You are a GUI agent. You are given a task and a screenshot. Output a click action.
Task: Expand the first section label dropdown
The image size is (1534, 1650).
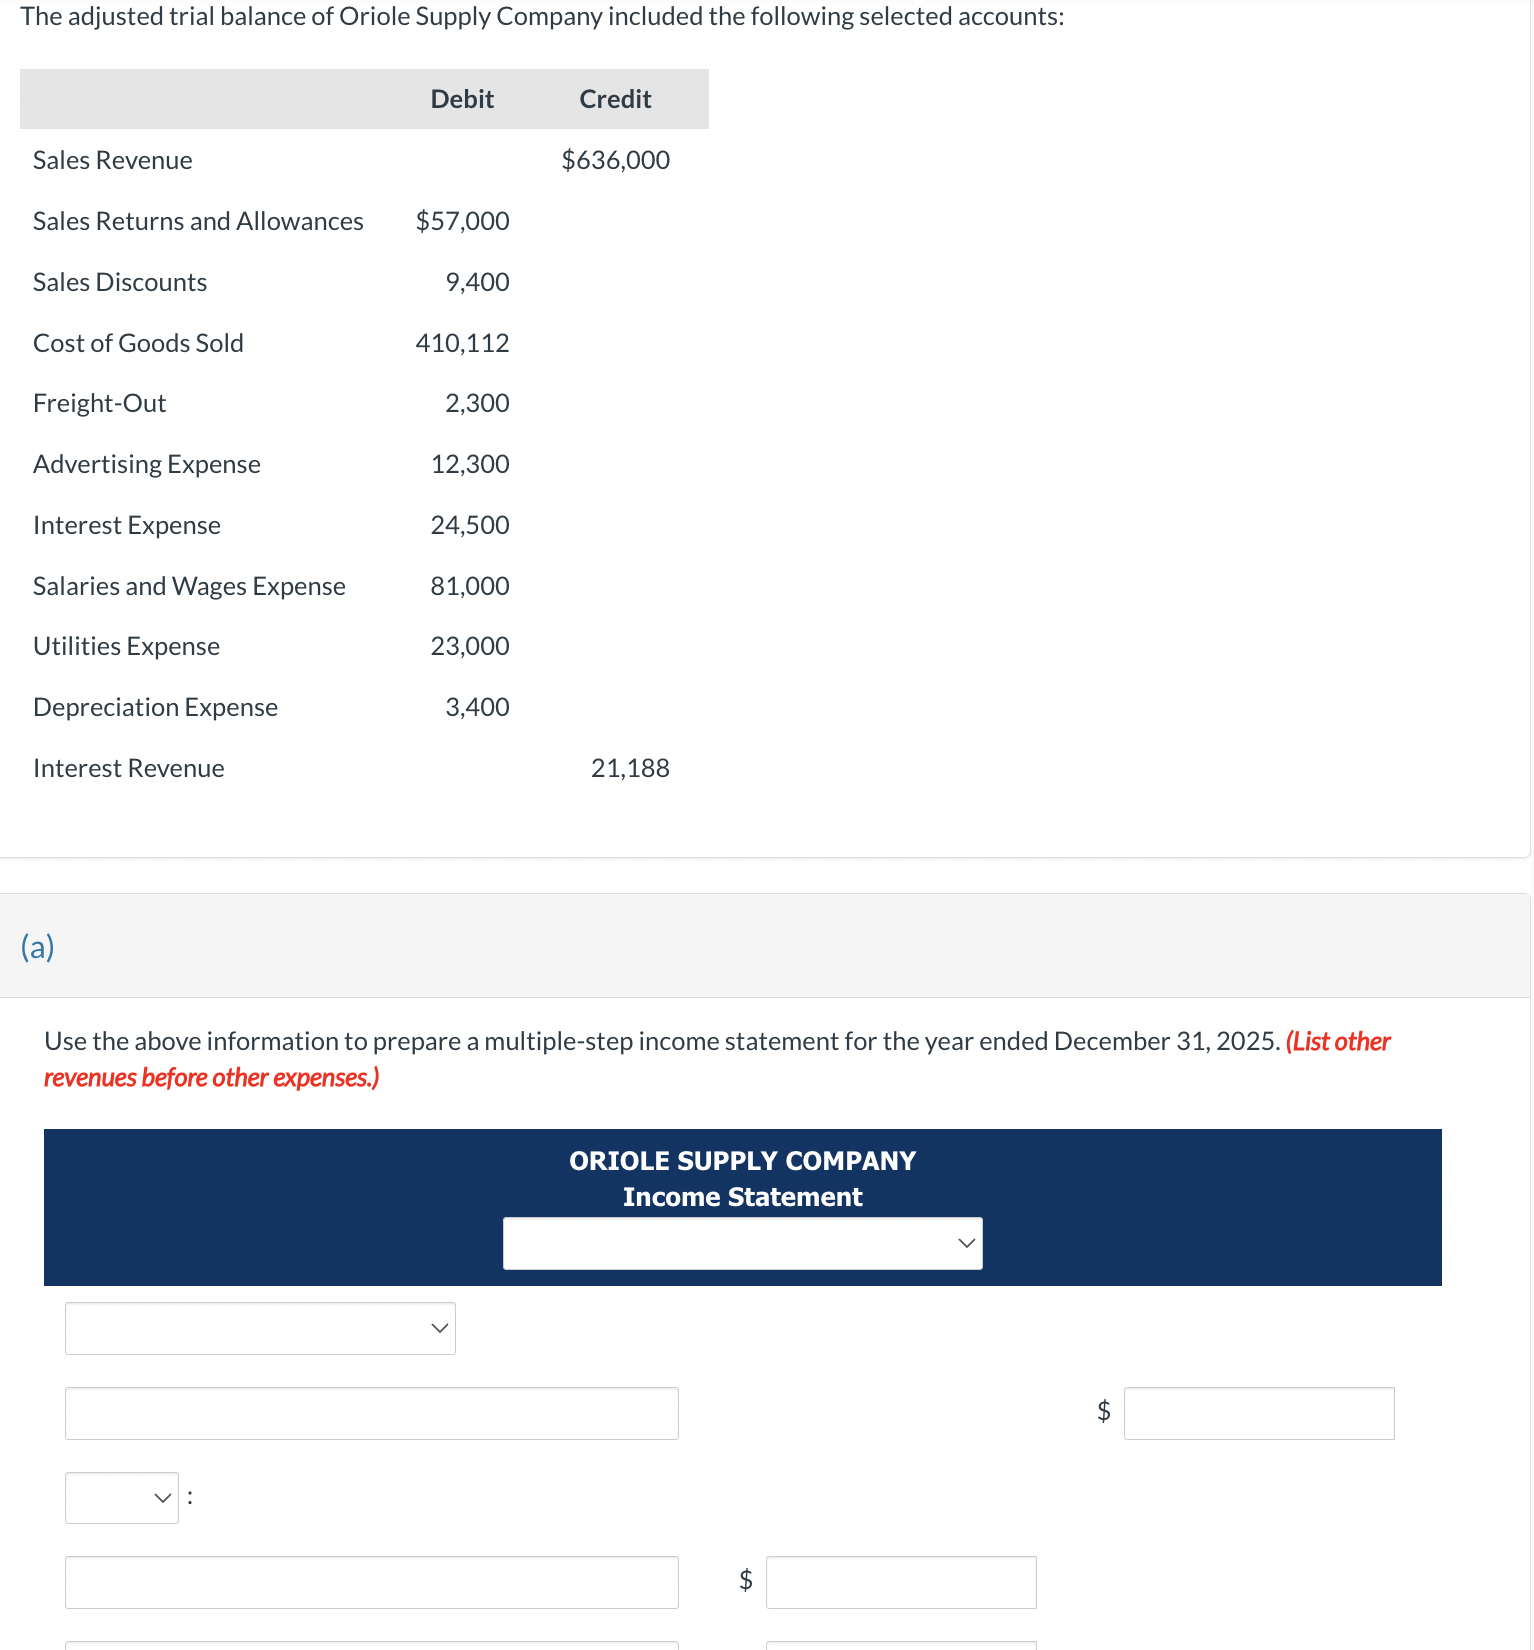pos(259,1328)
